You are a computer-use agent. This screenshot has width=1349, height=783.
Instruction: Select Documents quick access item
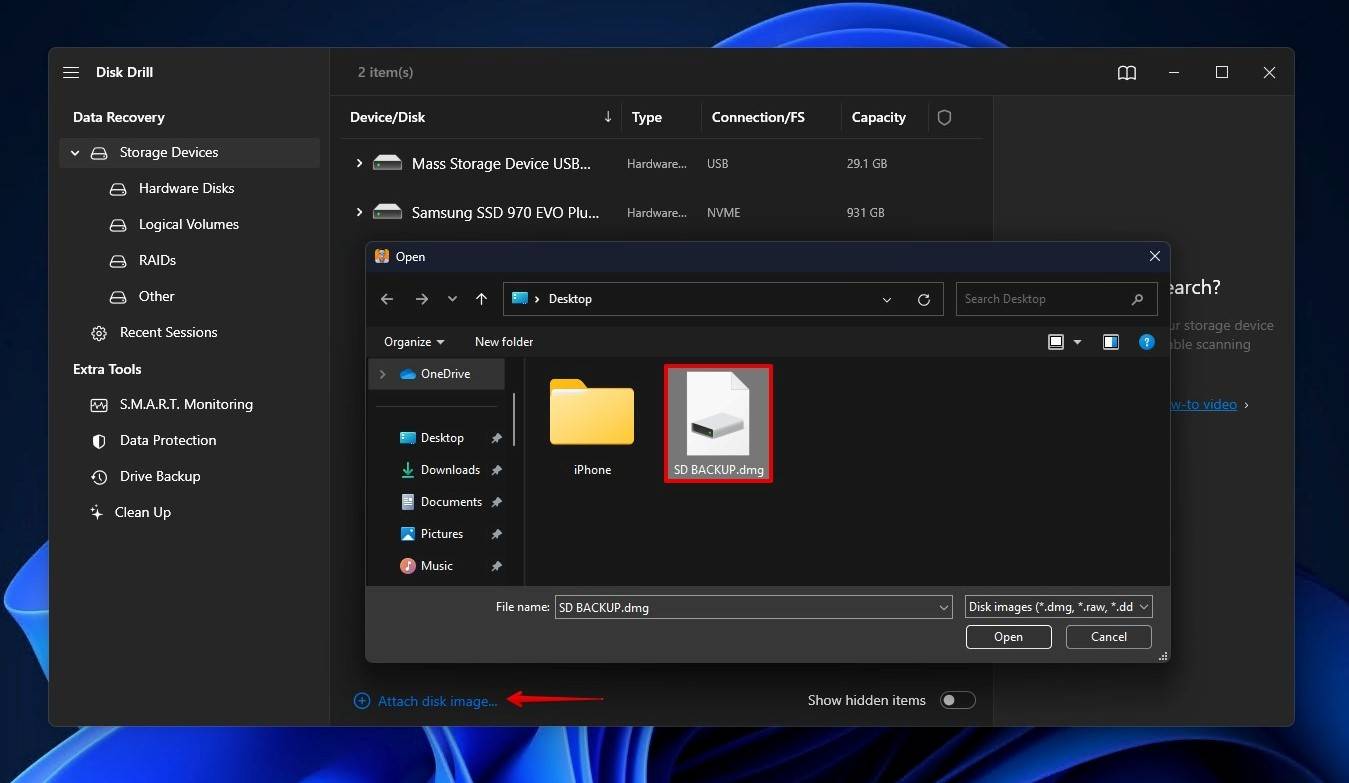[x=451, y=502]
